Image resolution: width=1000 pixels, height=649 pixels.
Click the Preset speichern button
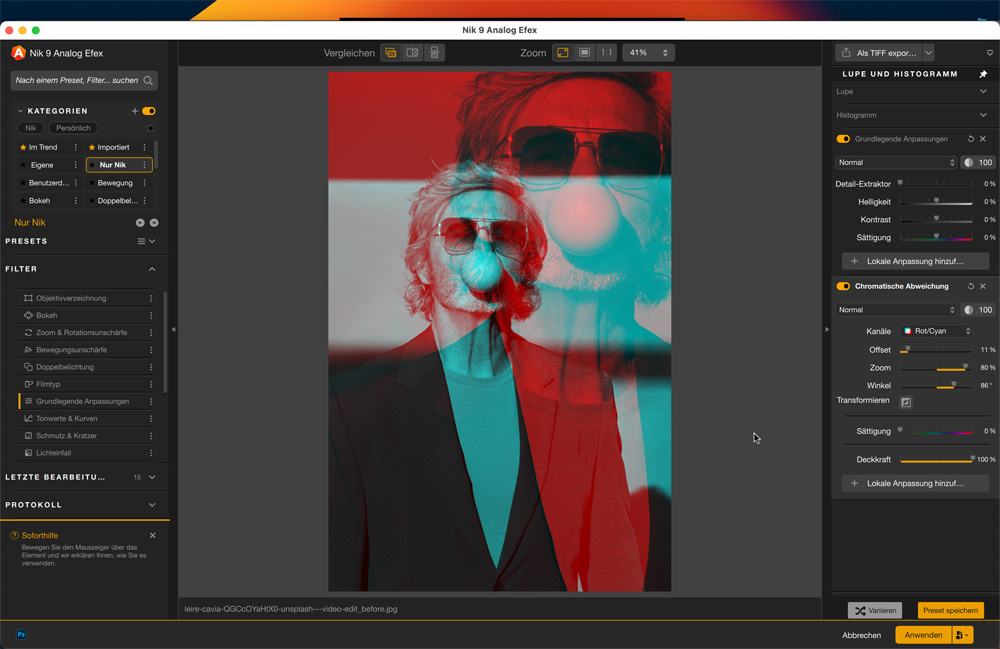point(950,611)
